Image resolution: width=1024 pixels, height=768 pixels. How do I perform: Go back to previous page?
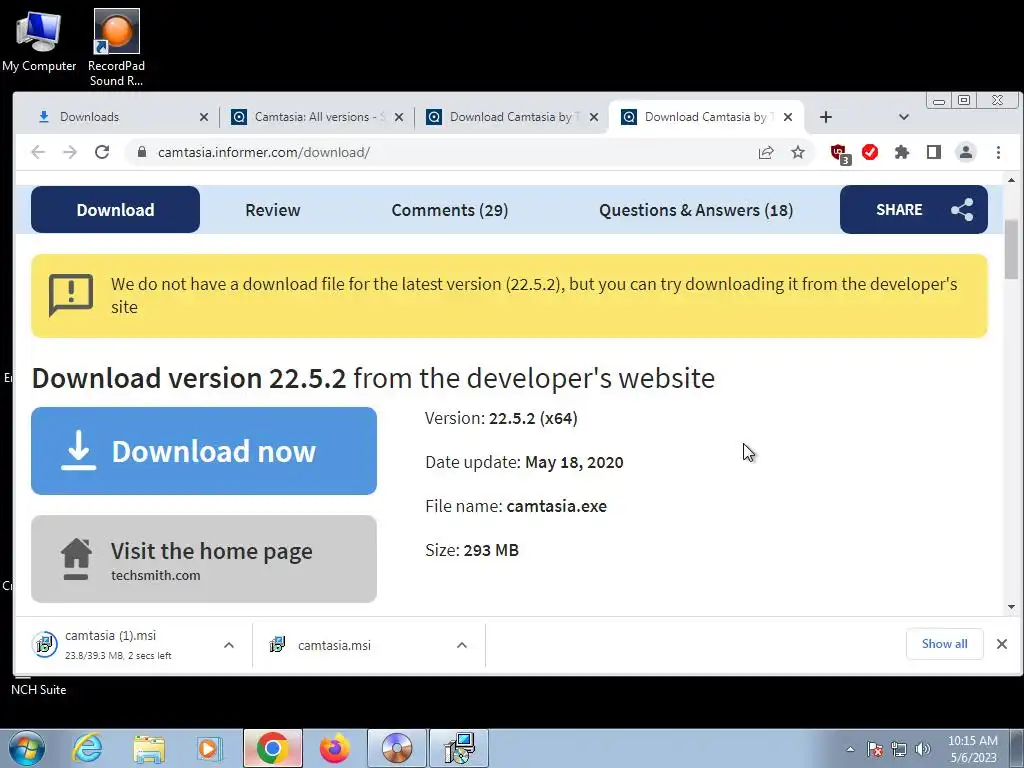point(38,152)
